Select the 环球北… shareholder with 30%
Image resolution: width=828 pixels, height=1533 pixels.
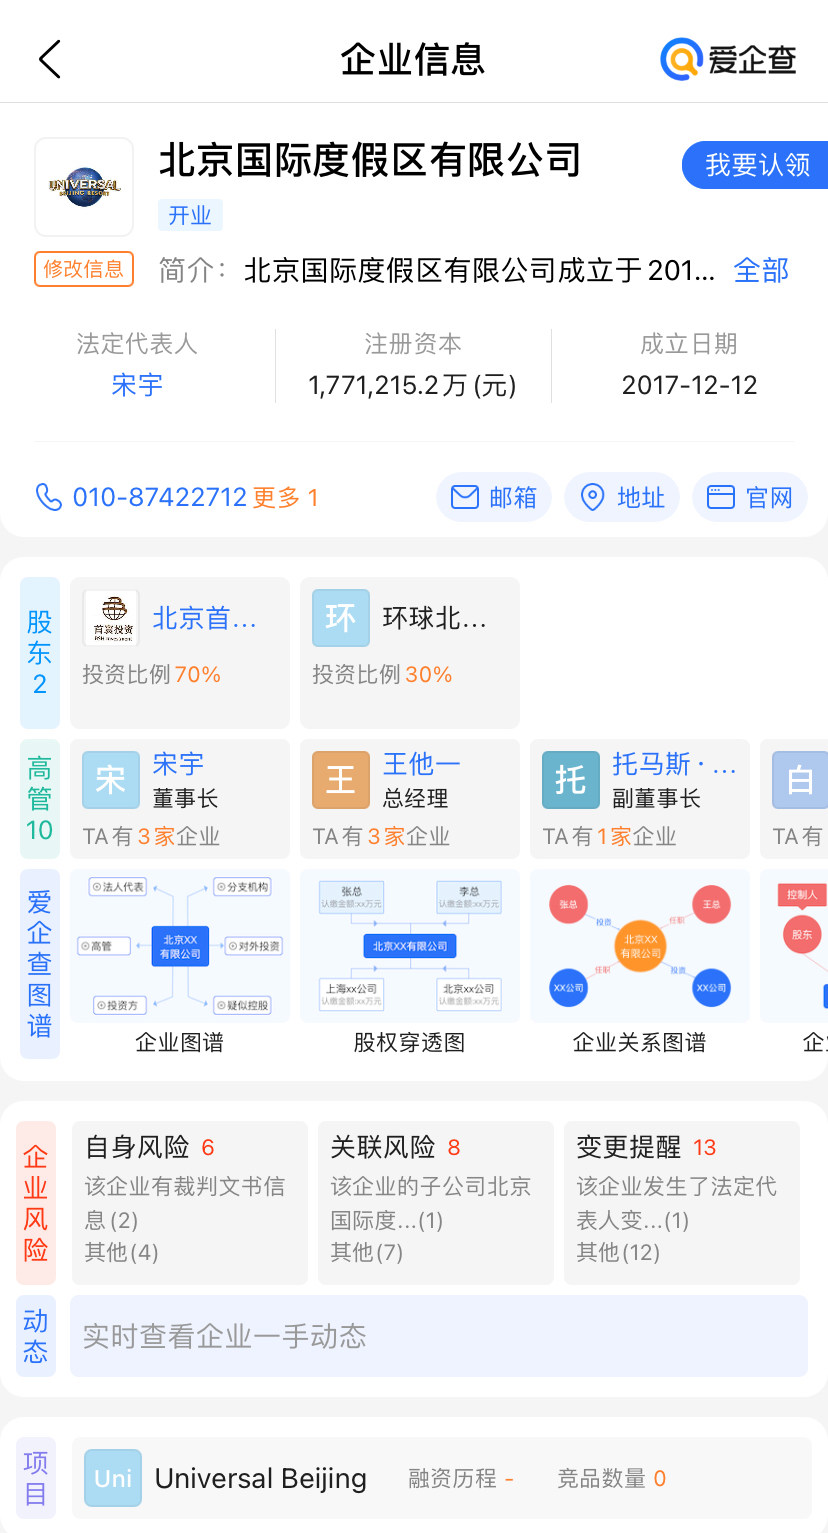tap(410, 652)
